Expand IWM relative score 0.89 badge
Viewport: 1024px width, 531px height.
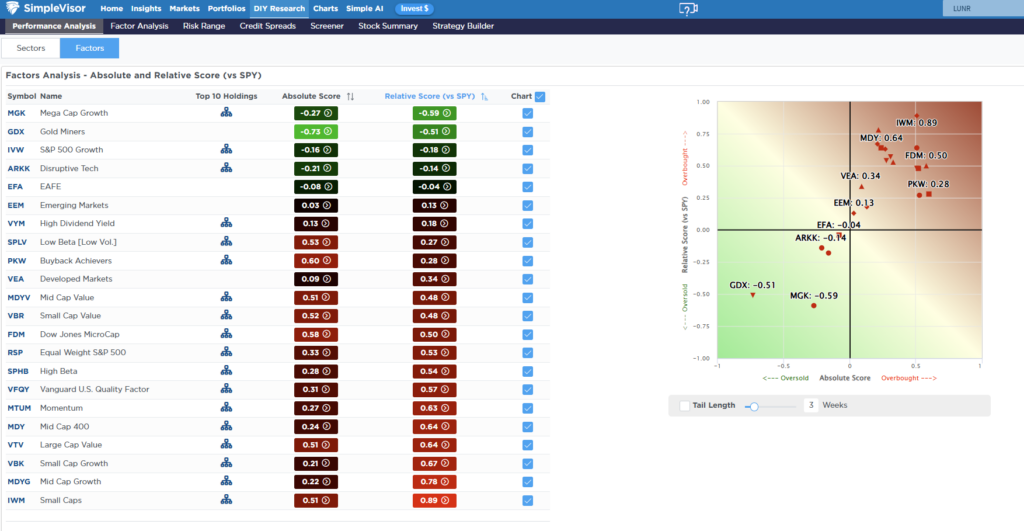click(434, 500)
